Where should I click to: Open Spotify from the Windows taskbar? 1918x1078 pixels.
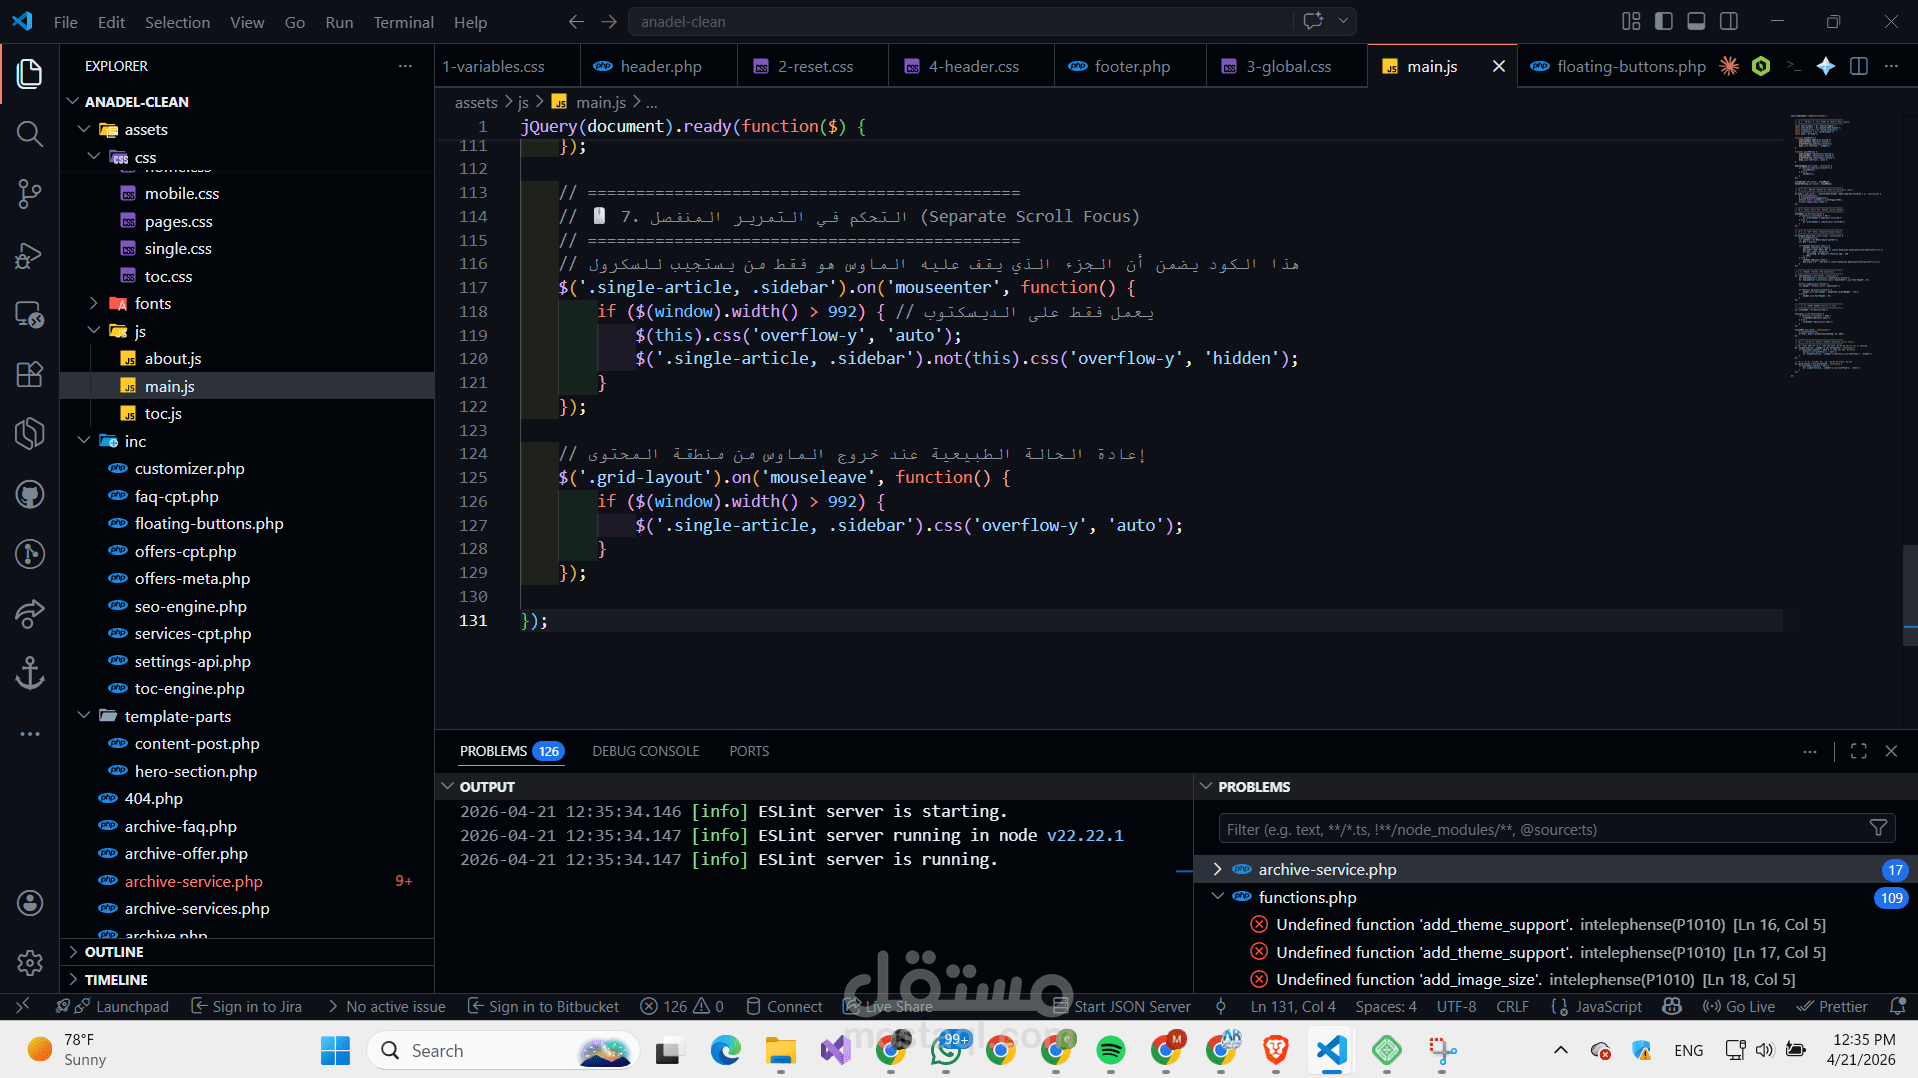[1111, 1050]
